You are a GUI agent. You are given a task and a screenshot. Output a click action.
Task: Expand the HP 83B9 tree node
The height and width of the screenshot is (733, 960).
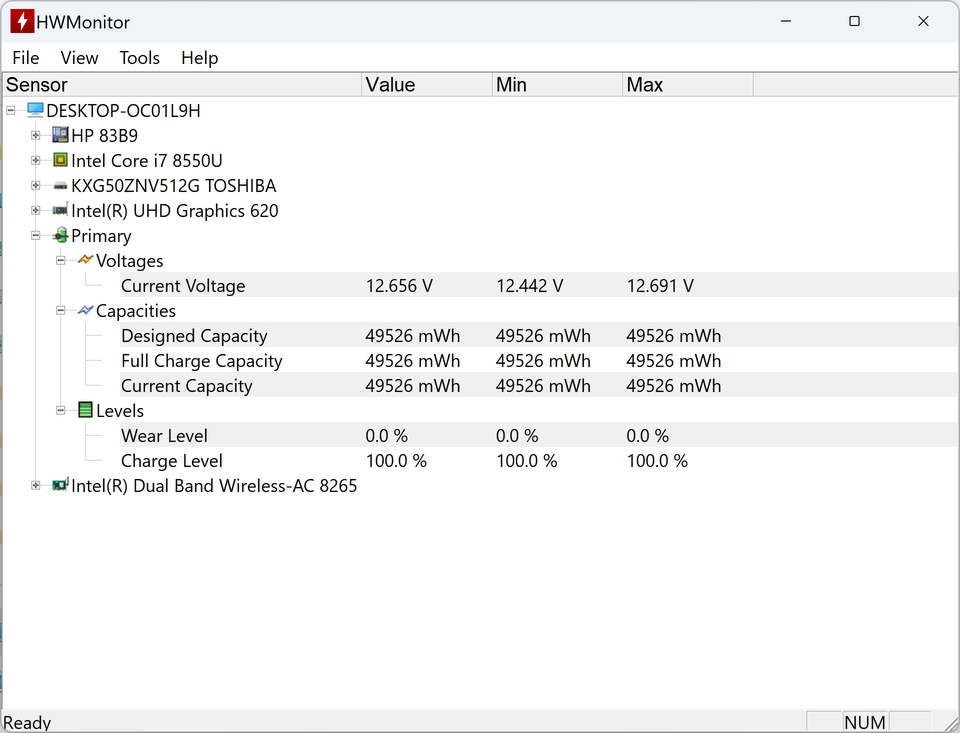tap(36, 135)
